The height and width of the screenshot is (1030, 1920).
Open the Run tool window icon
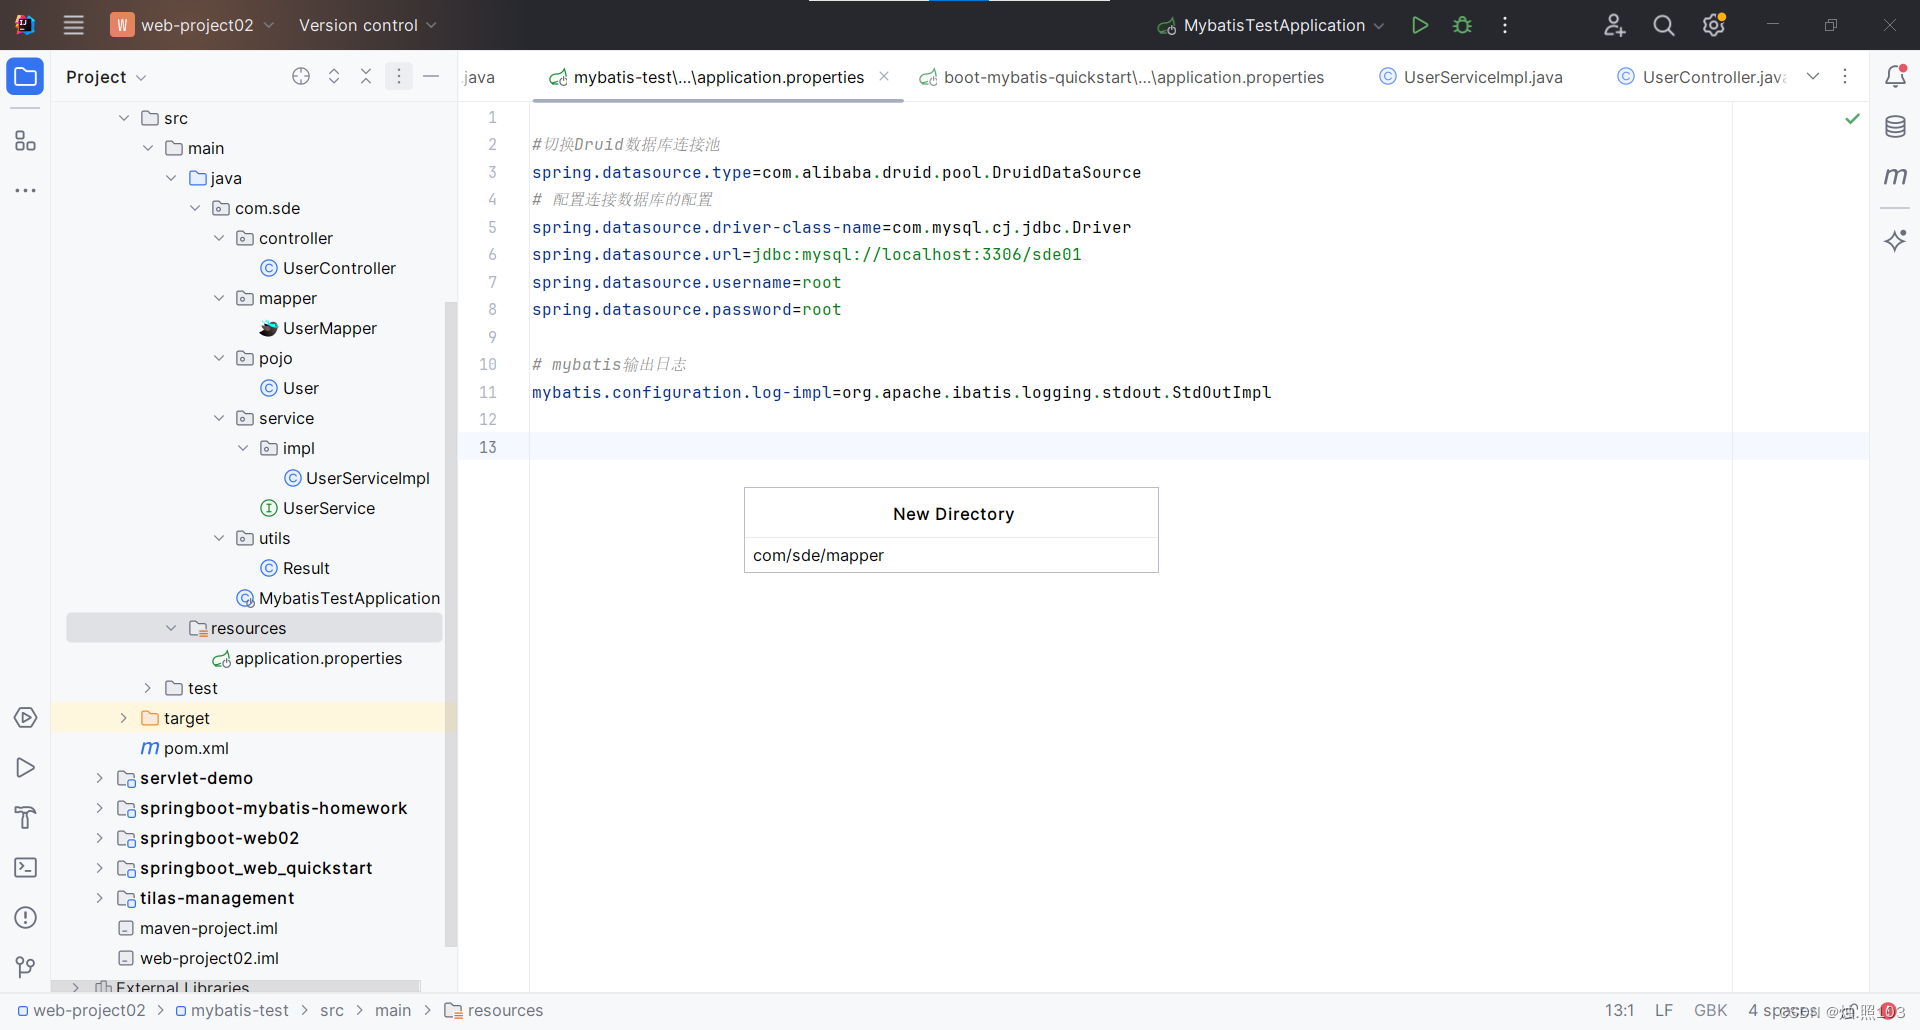(25, 768)
